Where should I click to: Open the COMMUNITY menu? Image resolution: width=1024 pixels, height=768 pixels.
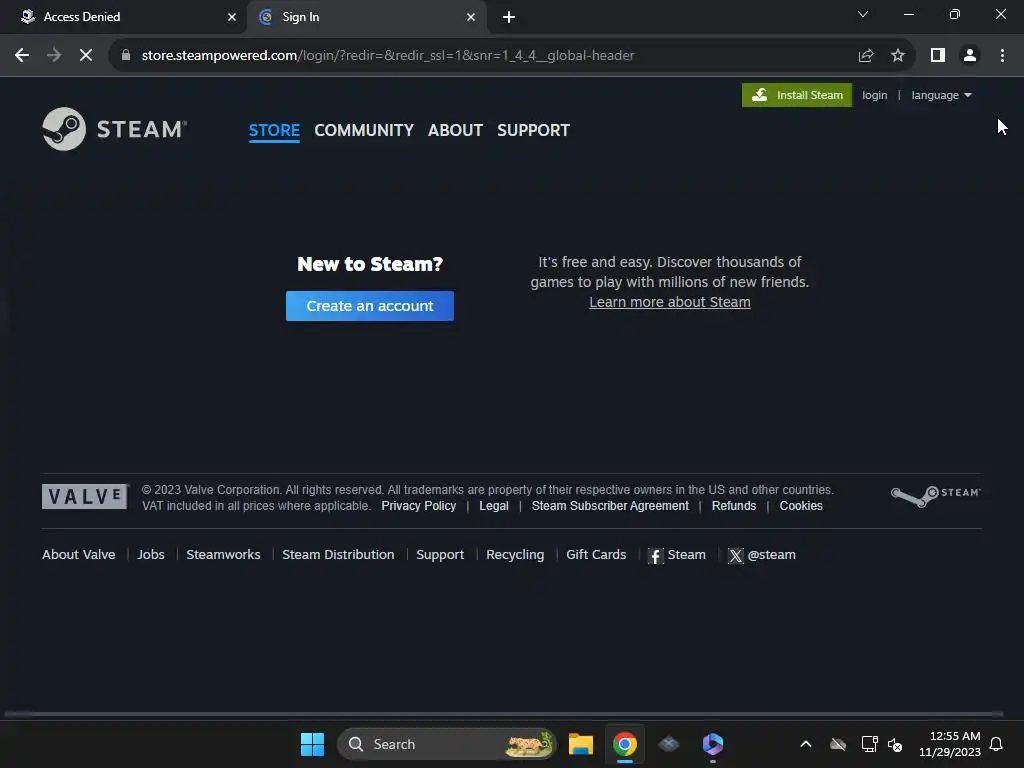(x=364, y=130)
